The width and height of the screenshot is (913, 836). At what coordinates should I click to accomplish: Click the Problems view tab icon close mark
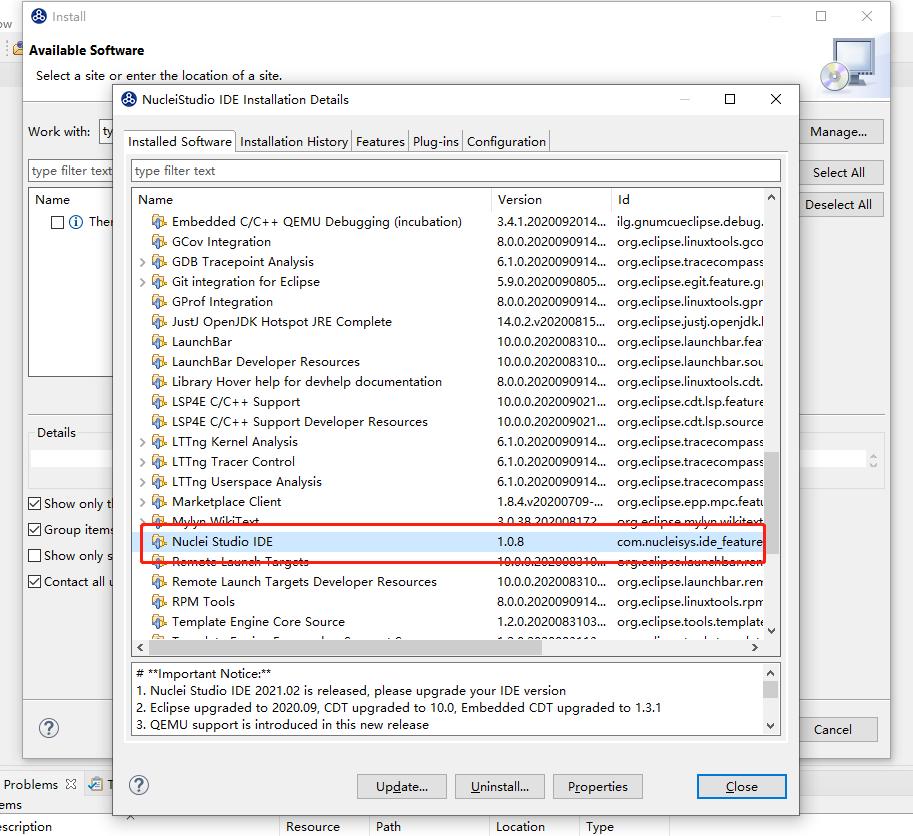coord(71,784)
